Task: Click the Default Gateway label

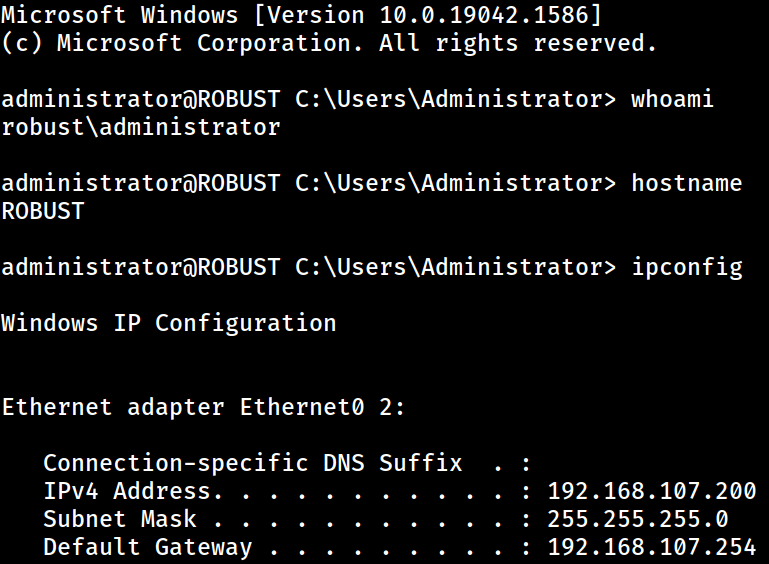Action: pyautogui.click(x=147, y=548)
